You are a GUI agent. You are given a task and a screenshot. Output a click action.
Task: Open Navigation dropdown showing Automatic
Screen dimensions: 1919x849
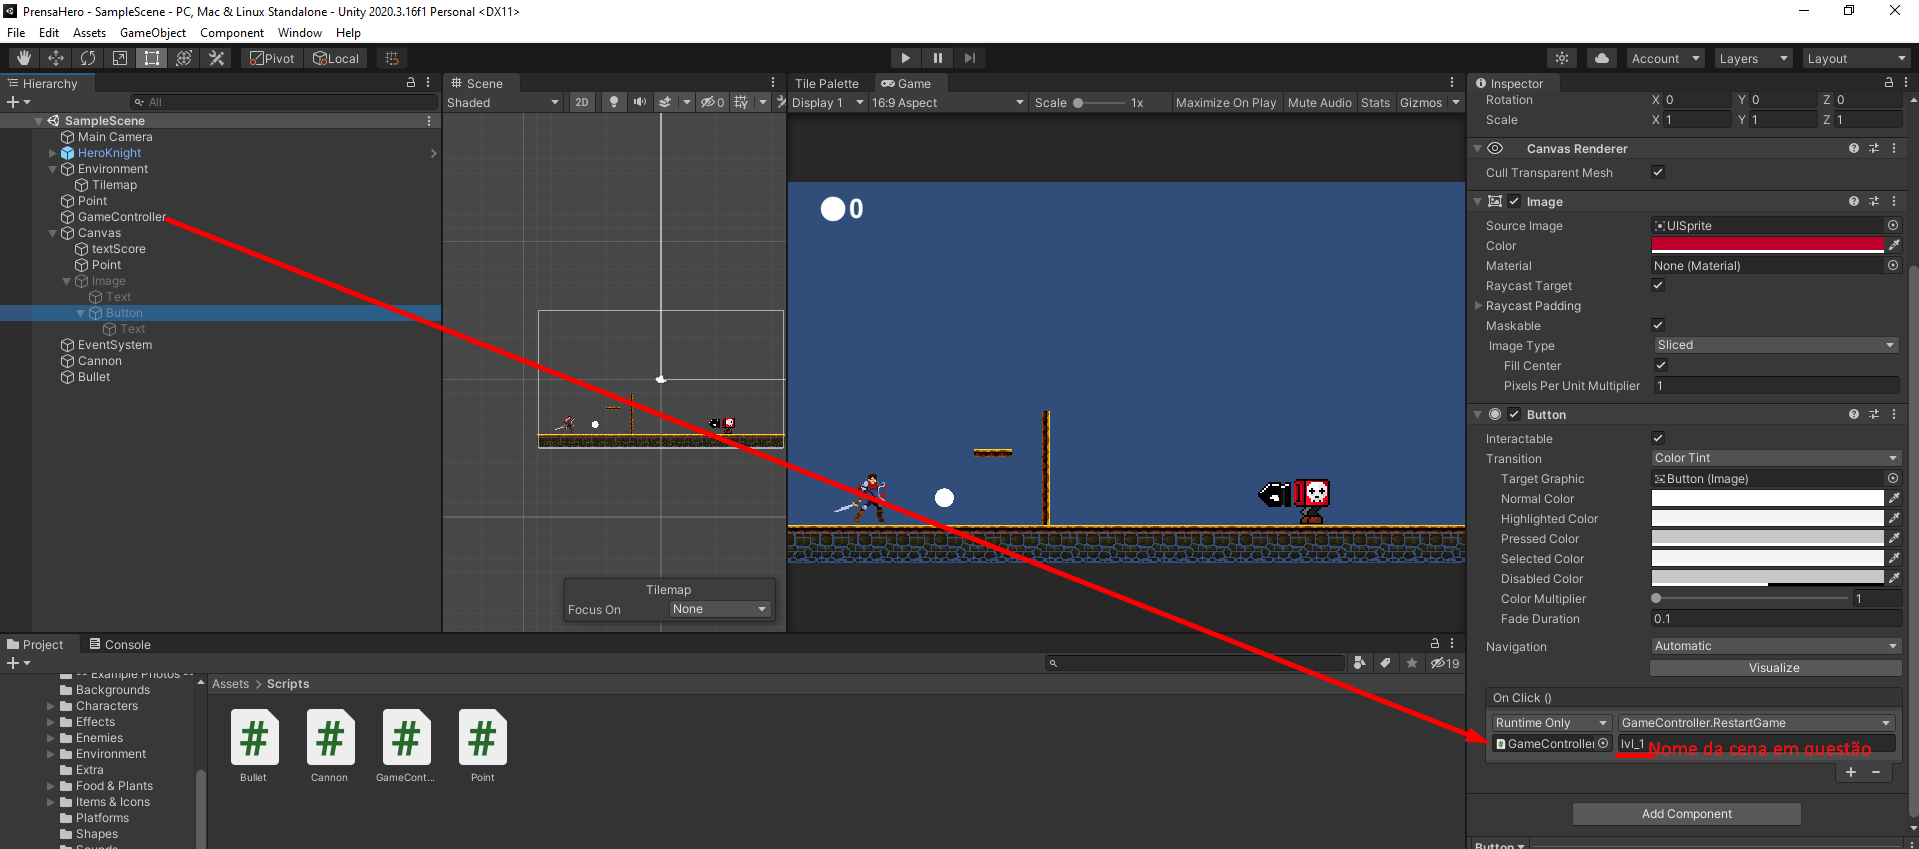point(1776,646)
